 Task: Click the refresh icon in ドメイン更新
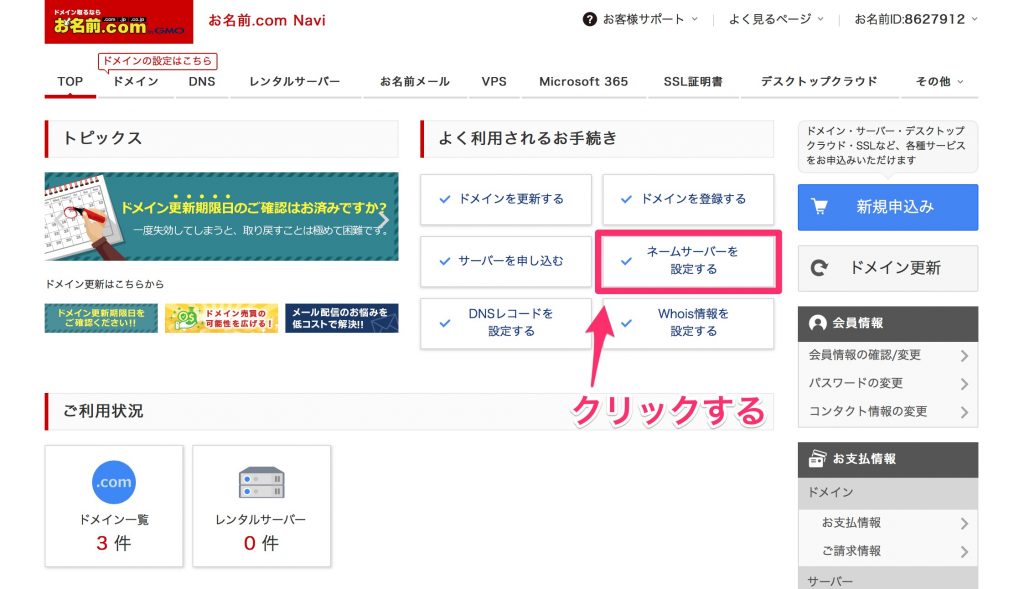coord(820,268)
